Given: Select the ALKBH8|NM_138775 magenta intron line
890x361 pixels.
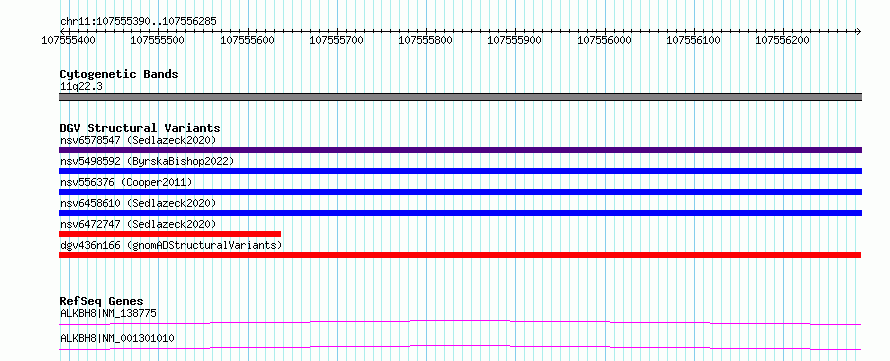Looking at the screenshot, I should click(x=460, y=322).
